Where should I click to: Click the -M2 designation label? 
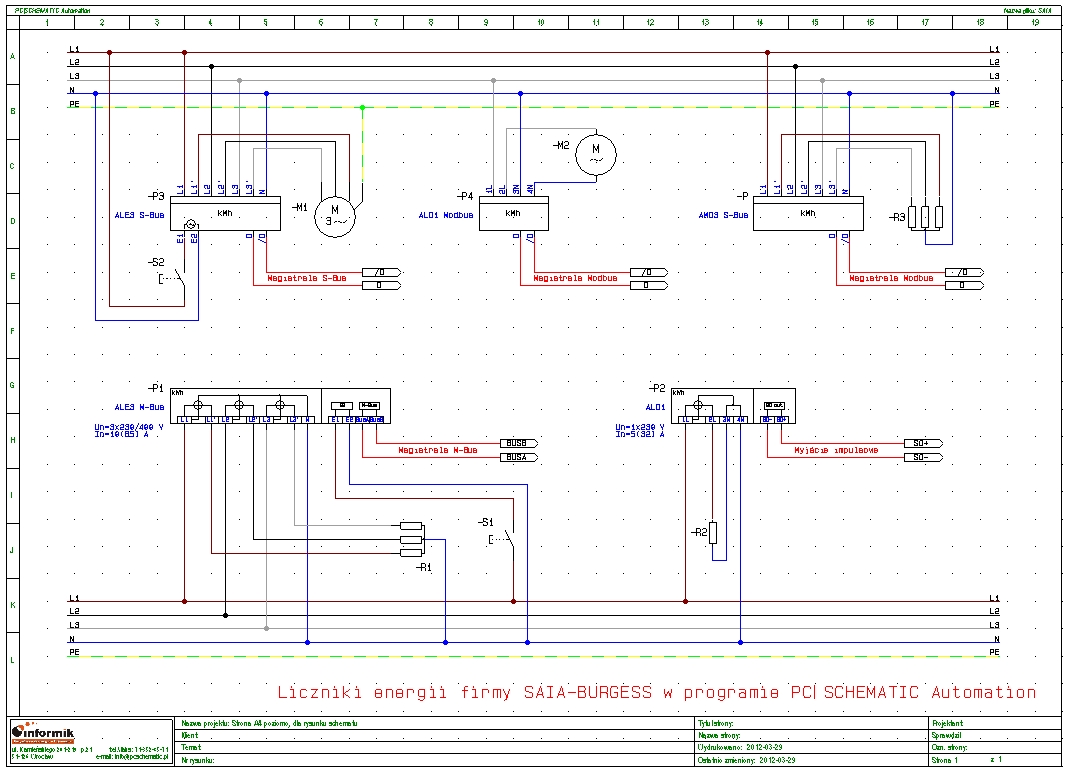point(561,145)
